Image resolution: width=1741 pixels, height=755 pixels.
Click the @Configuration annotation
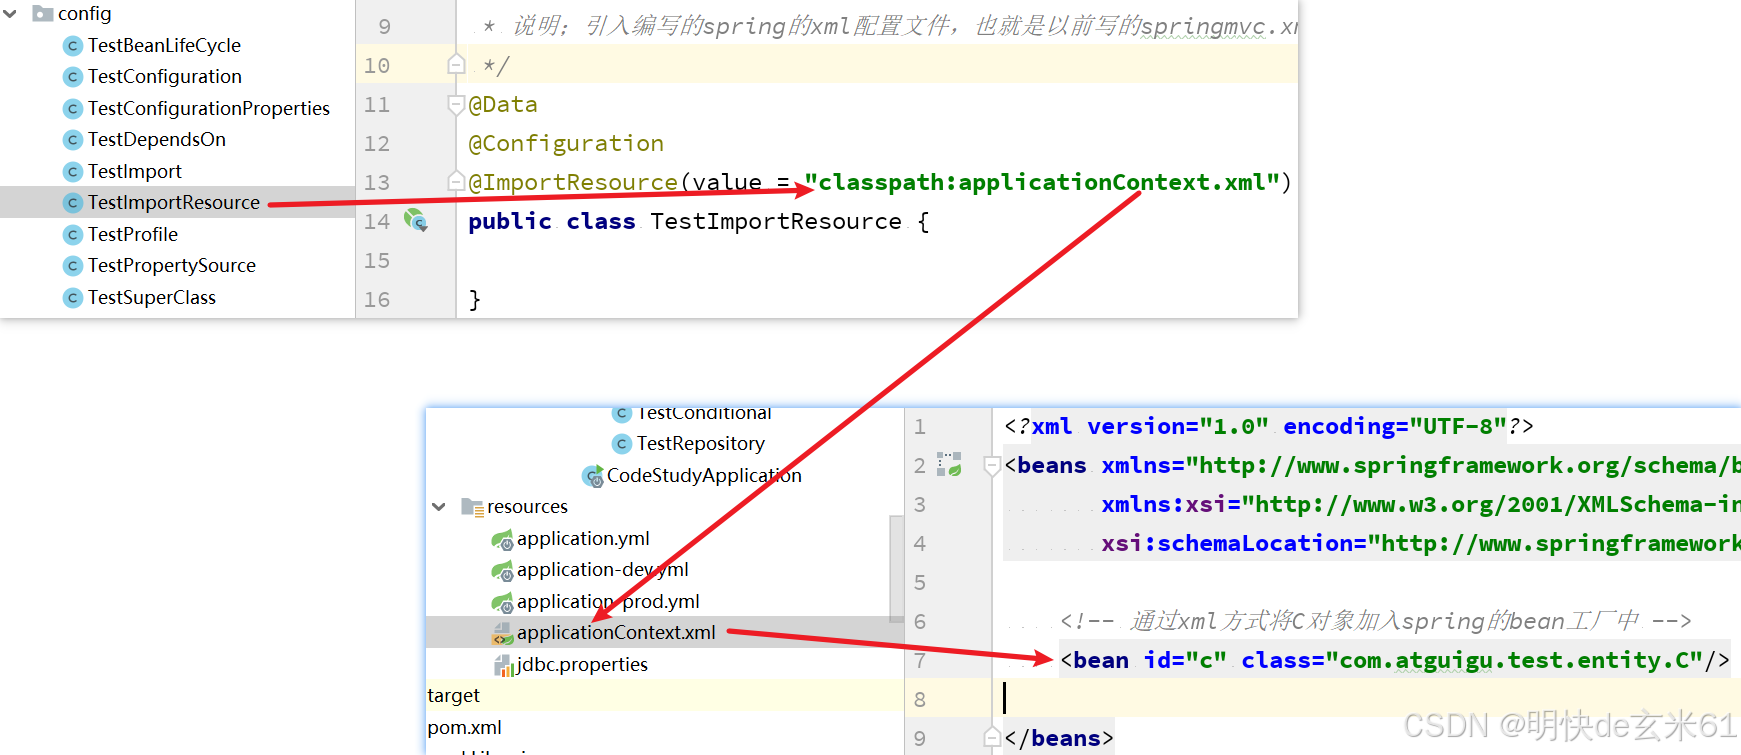566,143
